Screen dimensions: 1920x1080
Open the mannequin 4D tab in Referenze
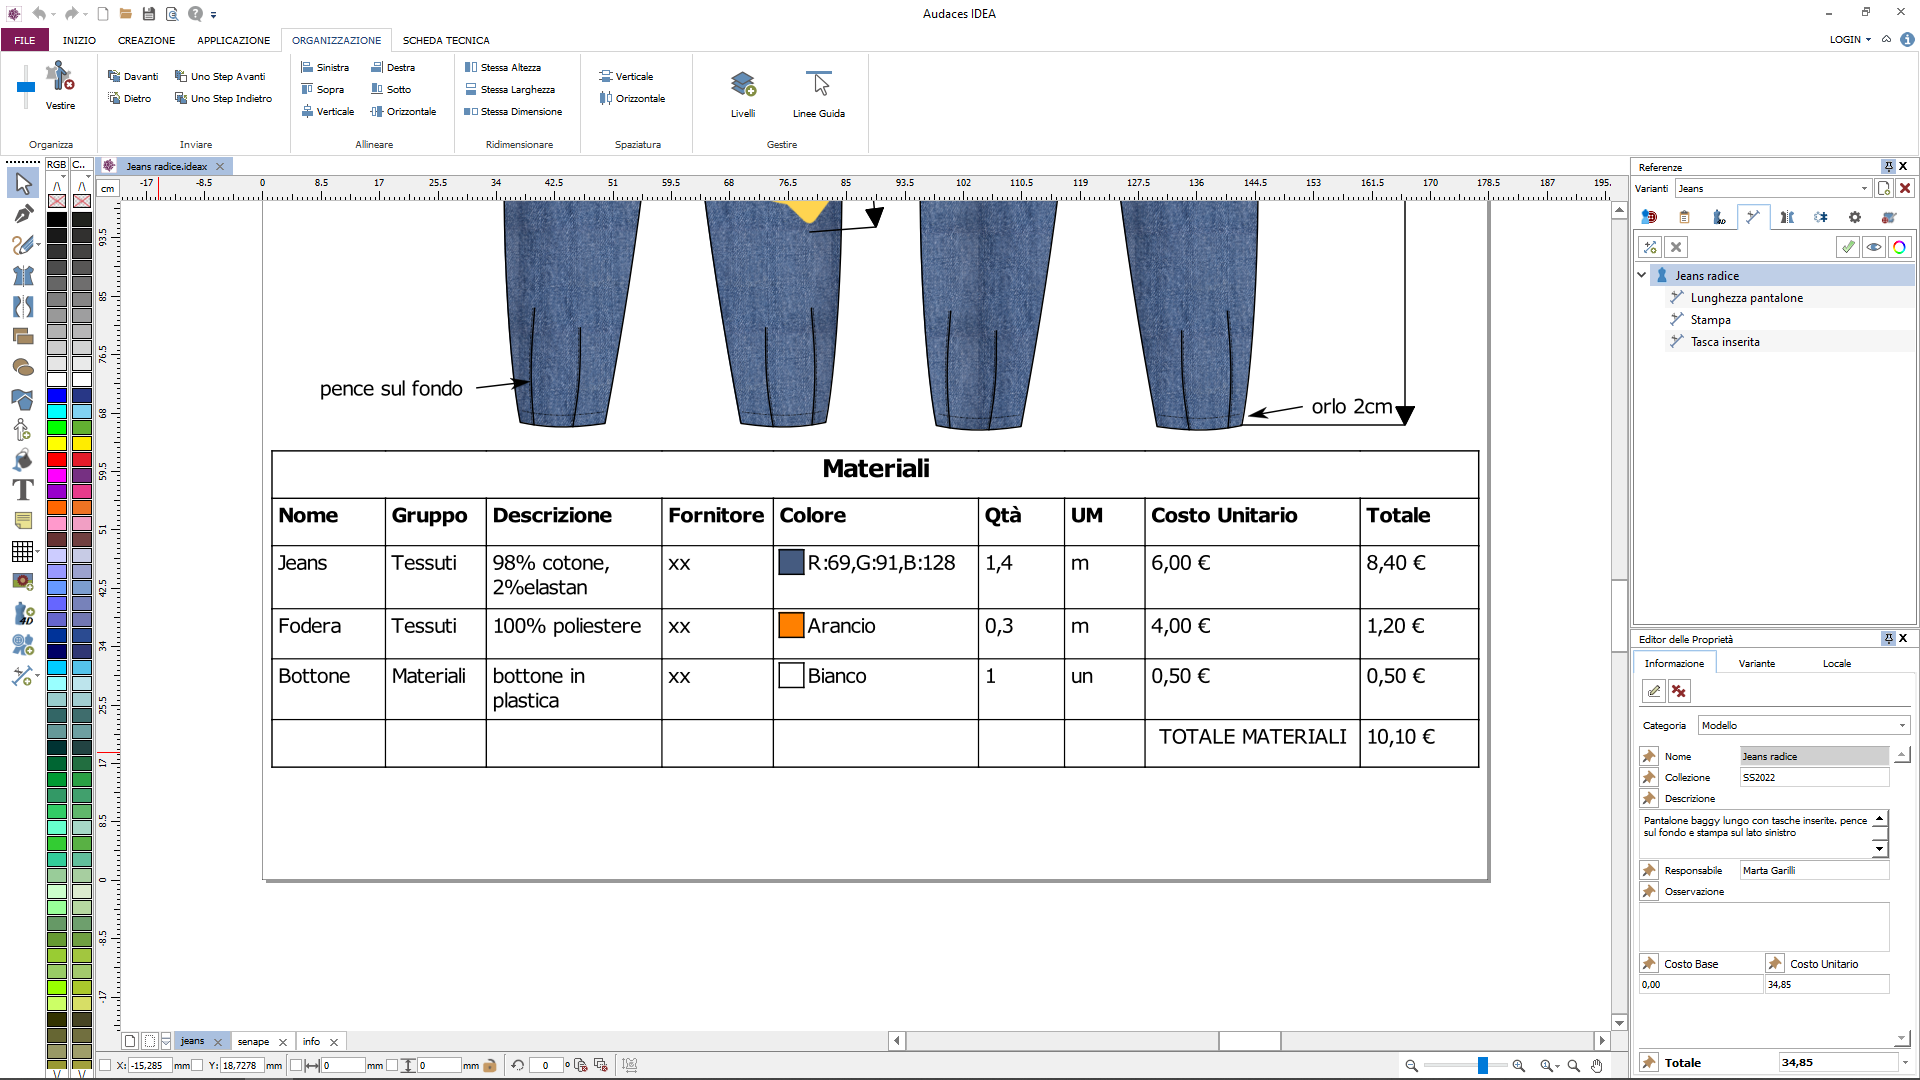click(x=1718, y=217)
